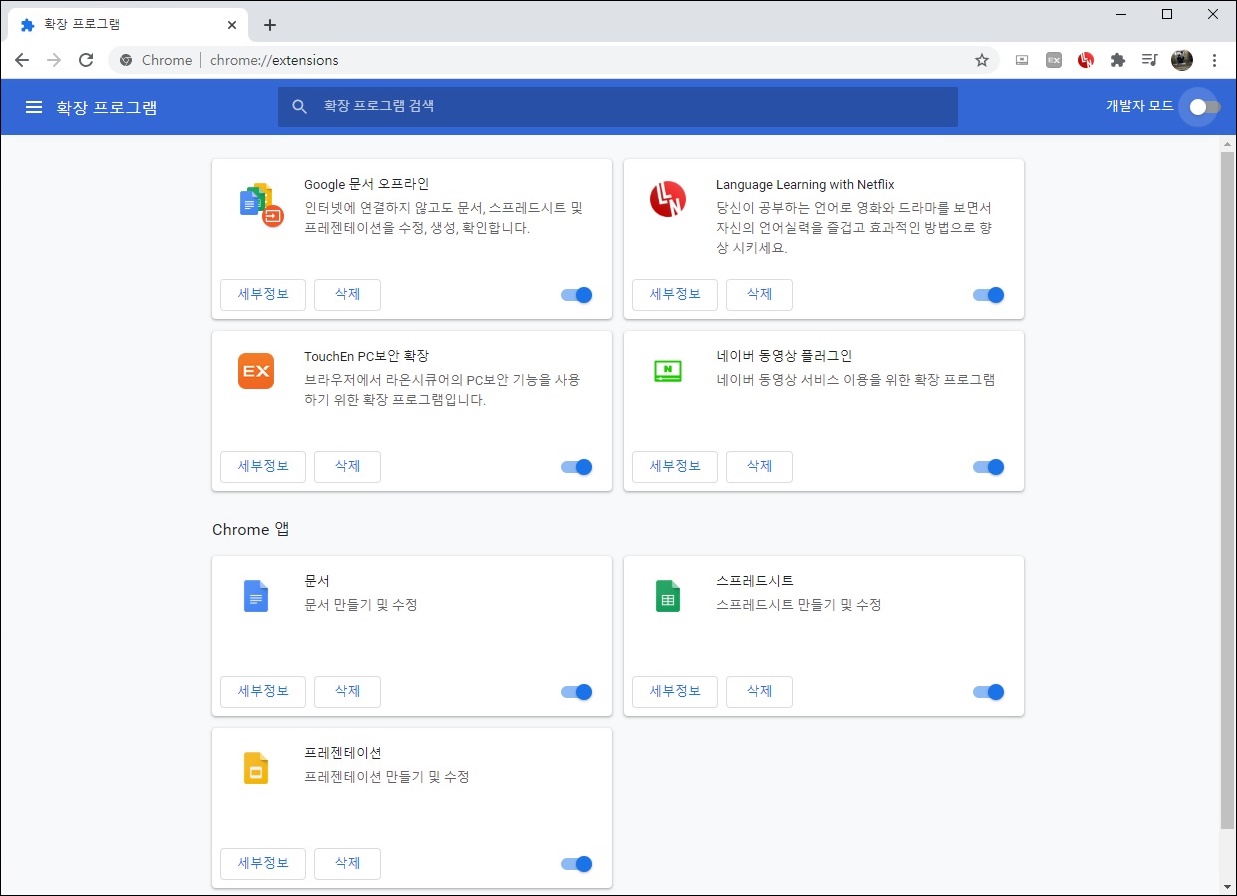Image resolution: width=1237 pixels, height=896 pixels.
Task: Open 세부정보 for TouchEn PC보안 확장
Action: click(263, 467)
